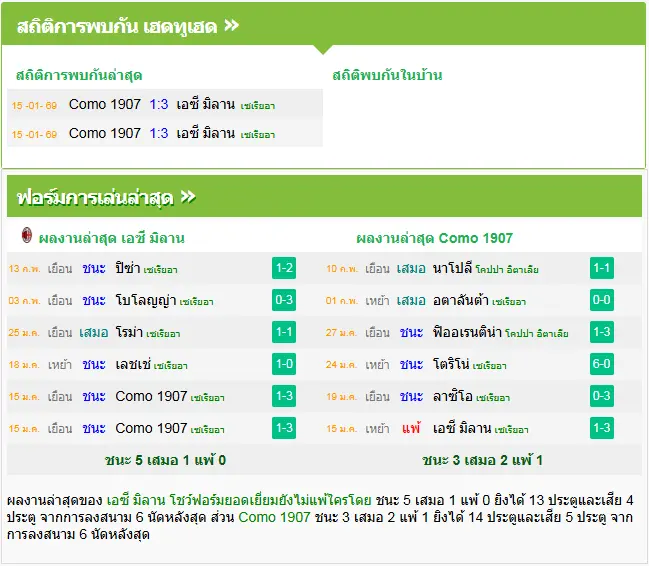This screenshot has width=649, height=566.
Task: Click the 1-3 score badge for ฟิออเรนติน่า
Action: point(602,332)
